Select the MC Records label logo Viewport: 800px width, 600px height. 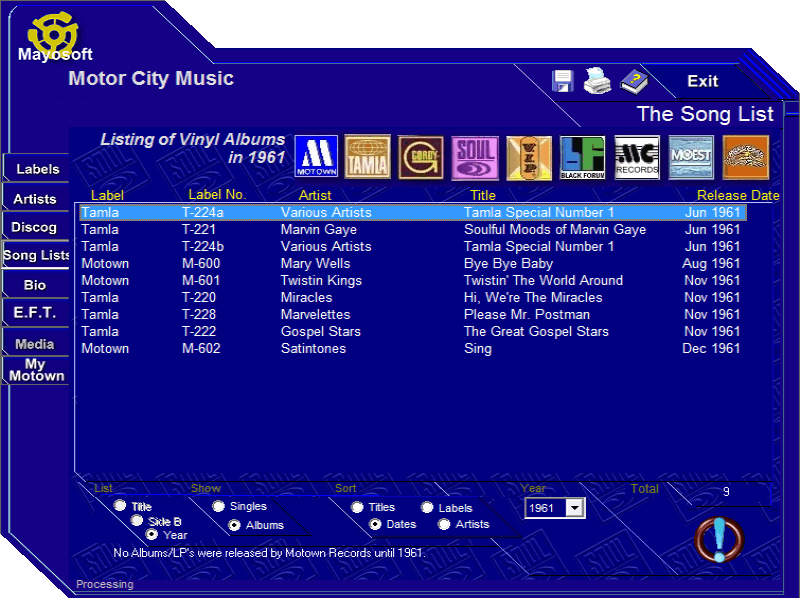(637, 158)
